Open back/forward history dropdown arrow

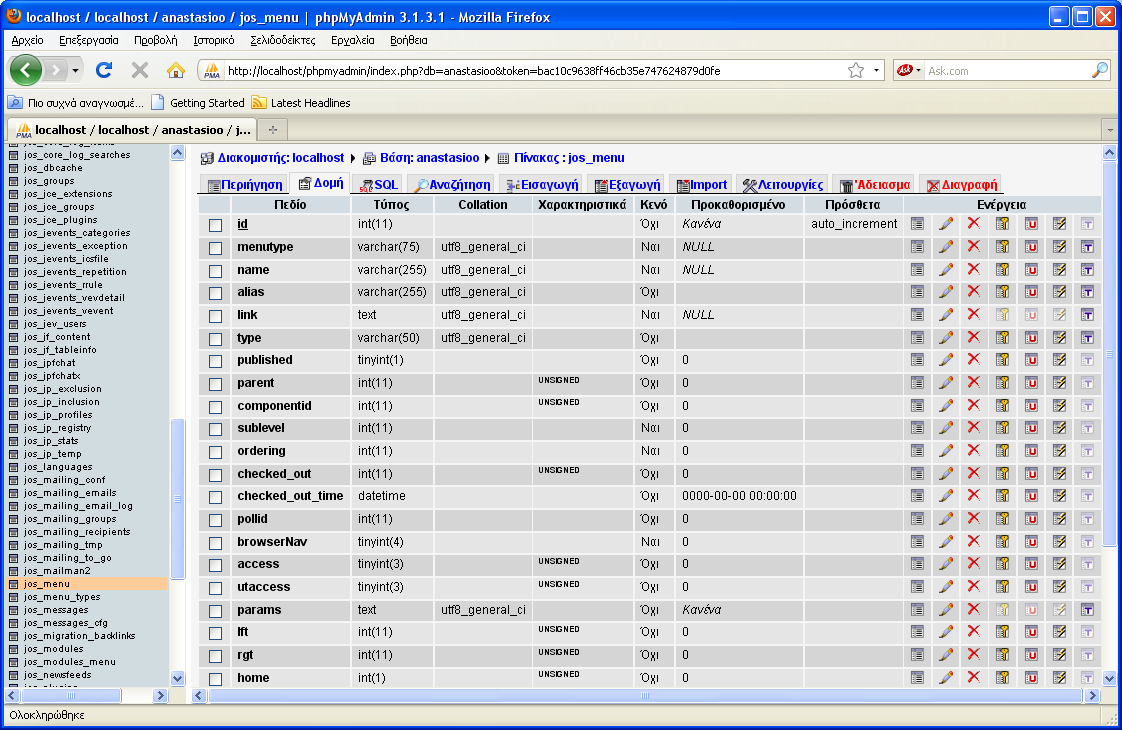pyautogui.click(x=75, y=70)
